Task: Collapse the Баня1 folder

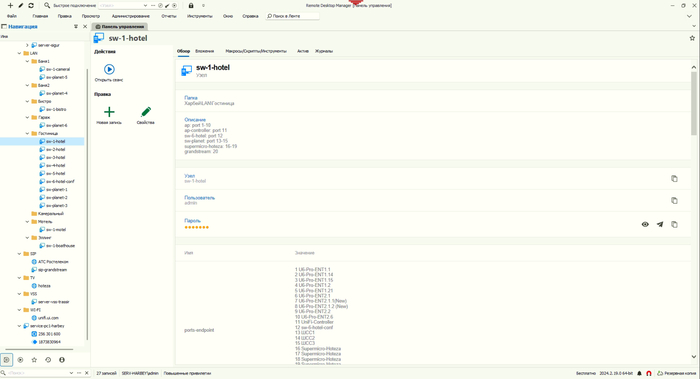Action: 27,61
